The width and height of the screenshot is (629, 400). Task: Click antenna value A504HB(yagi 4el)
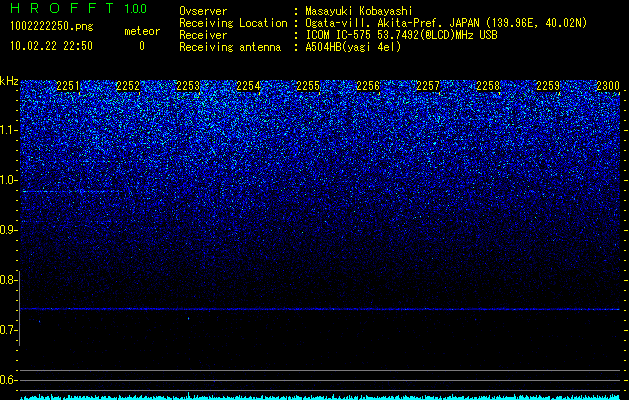pyautogui.click(x=353, y=47)
